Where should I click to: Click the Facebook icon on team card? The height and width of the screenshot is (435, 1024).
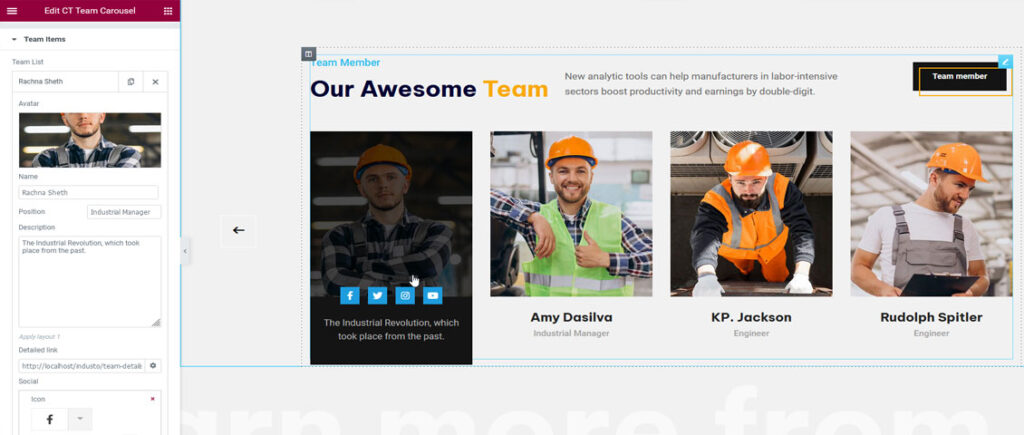349,295
